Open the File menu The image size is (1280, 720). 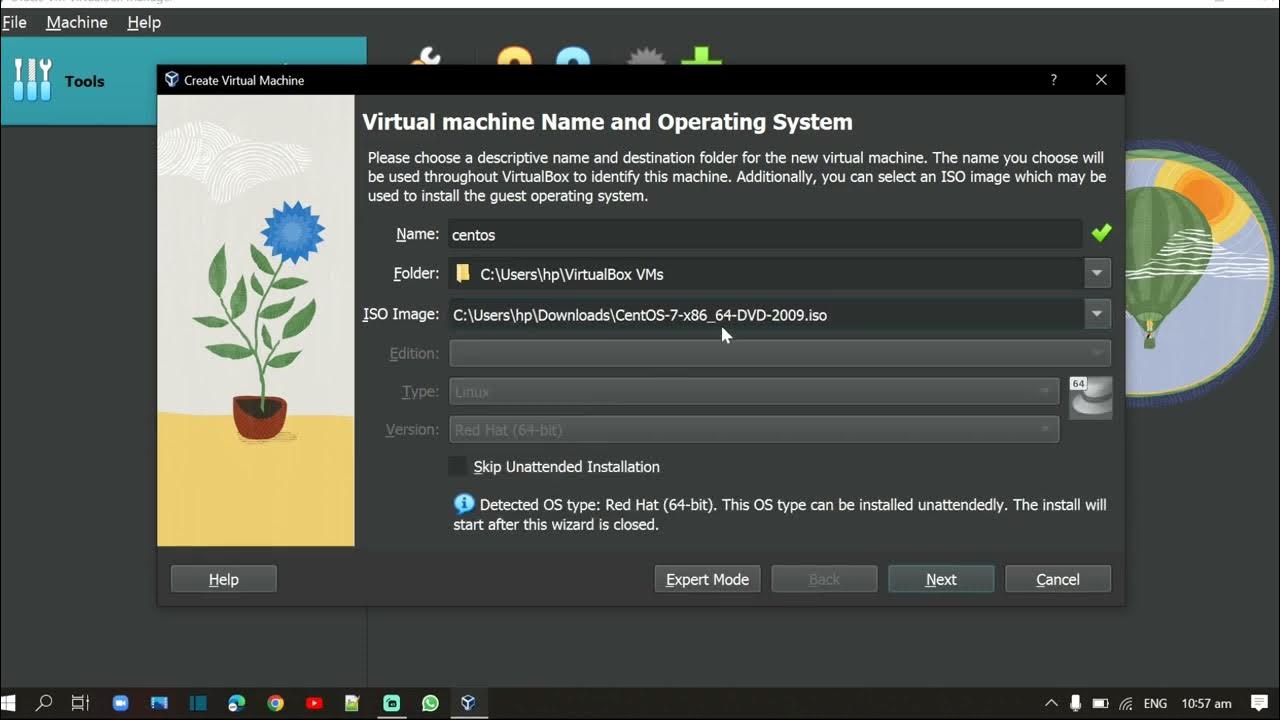tap(14, 22)
